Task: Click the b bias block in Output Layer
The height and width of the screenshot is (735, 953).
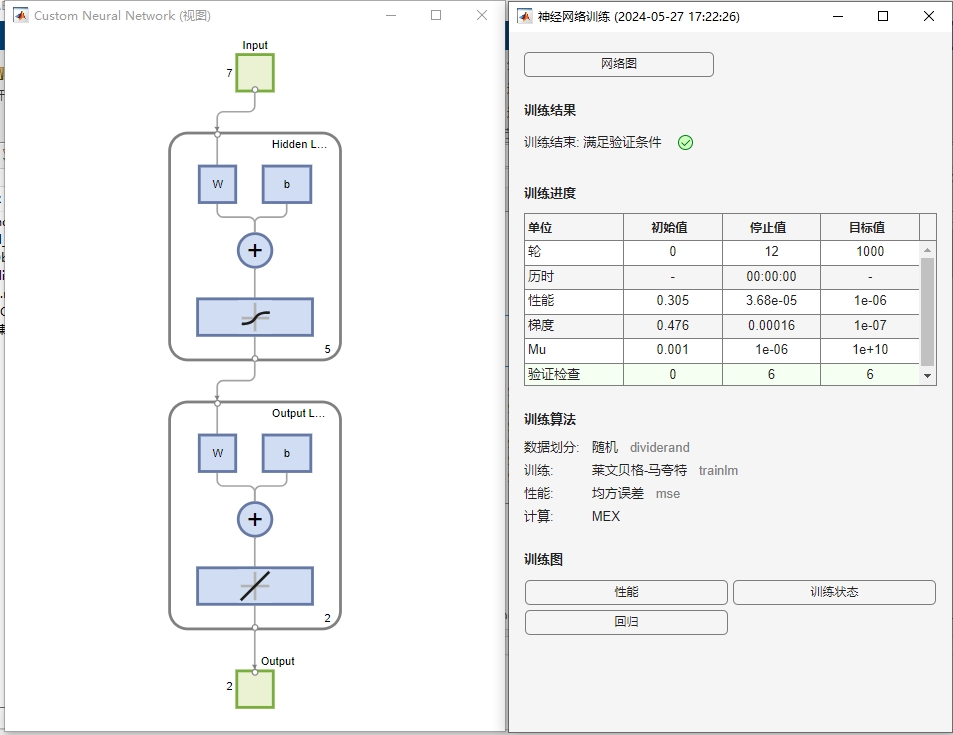Action: point(286,453)
